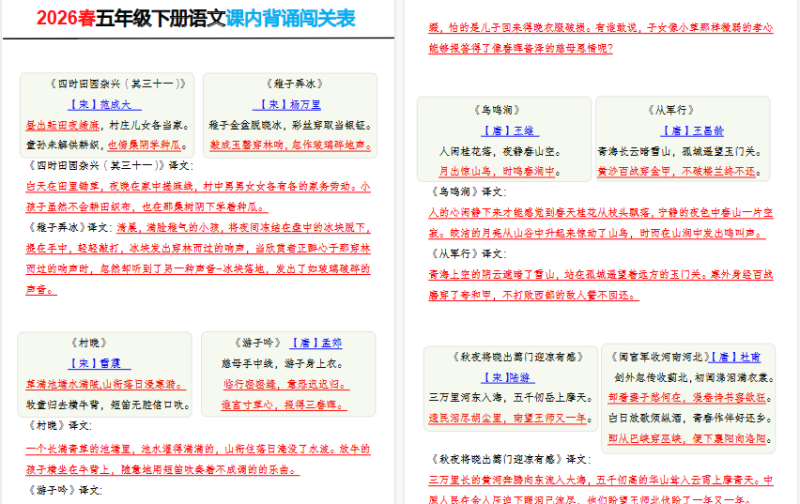Click the underlined line 月出惊山鸟
The height and width of the screenshot is (504, 800).
coord(466,171)
